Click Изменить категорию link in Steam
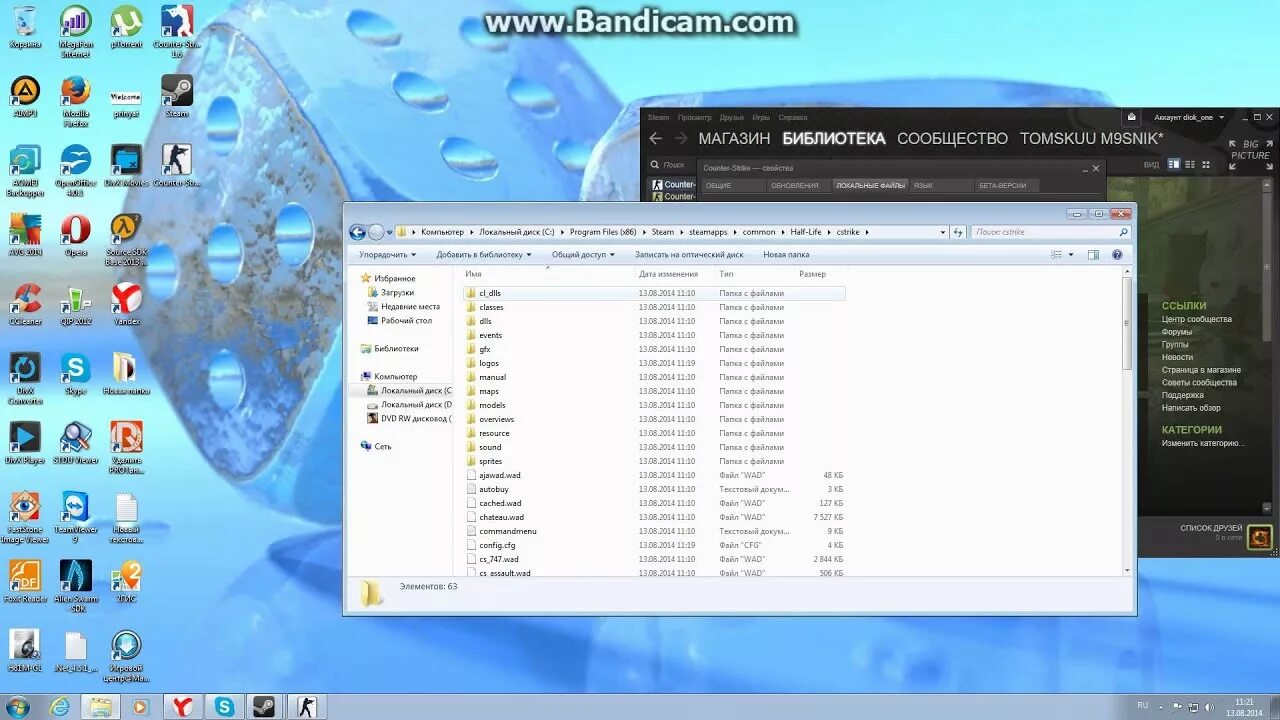1280x720 pixels. [x=1202, y=443]
